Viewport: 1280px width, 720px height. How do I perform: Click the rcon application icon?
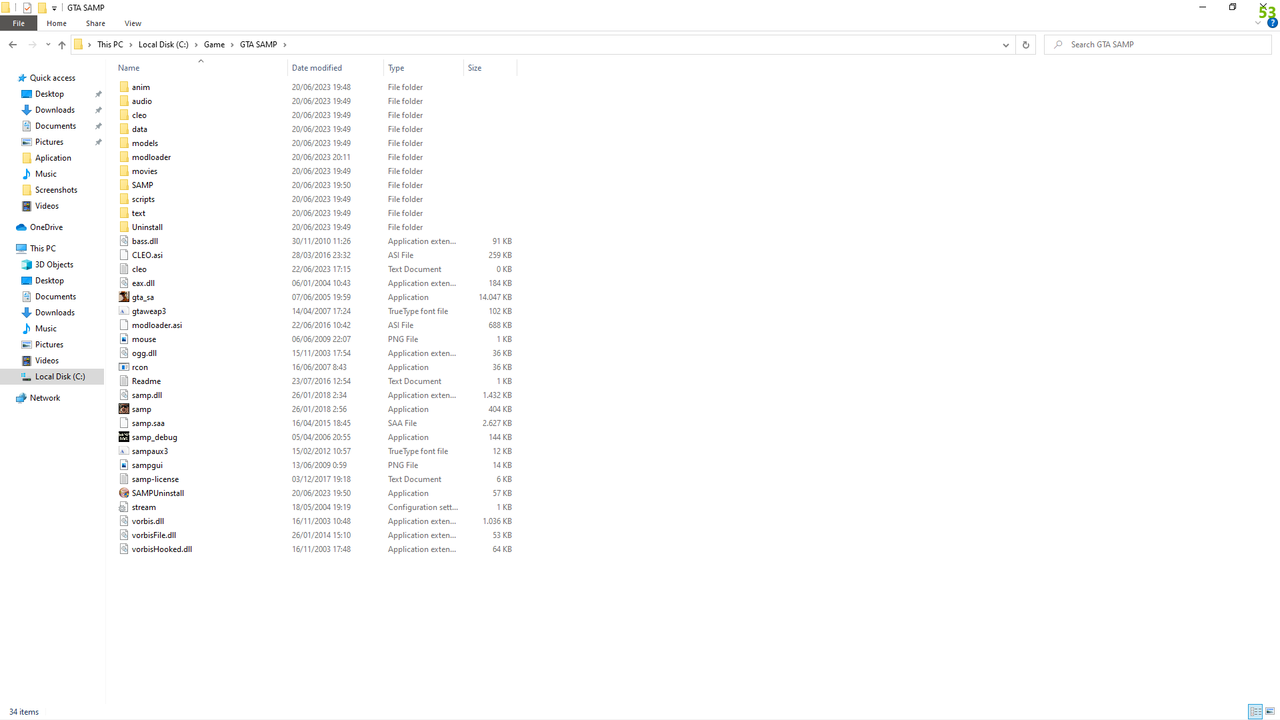click(x=124, y=367)
